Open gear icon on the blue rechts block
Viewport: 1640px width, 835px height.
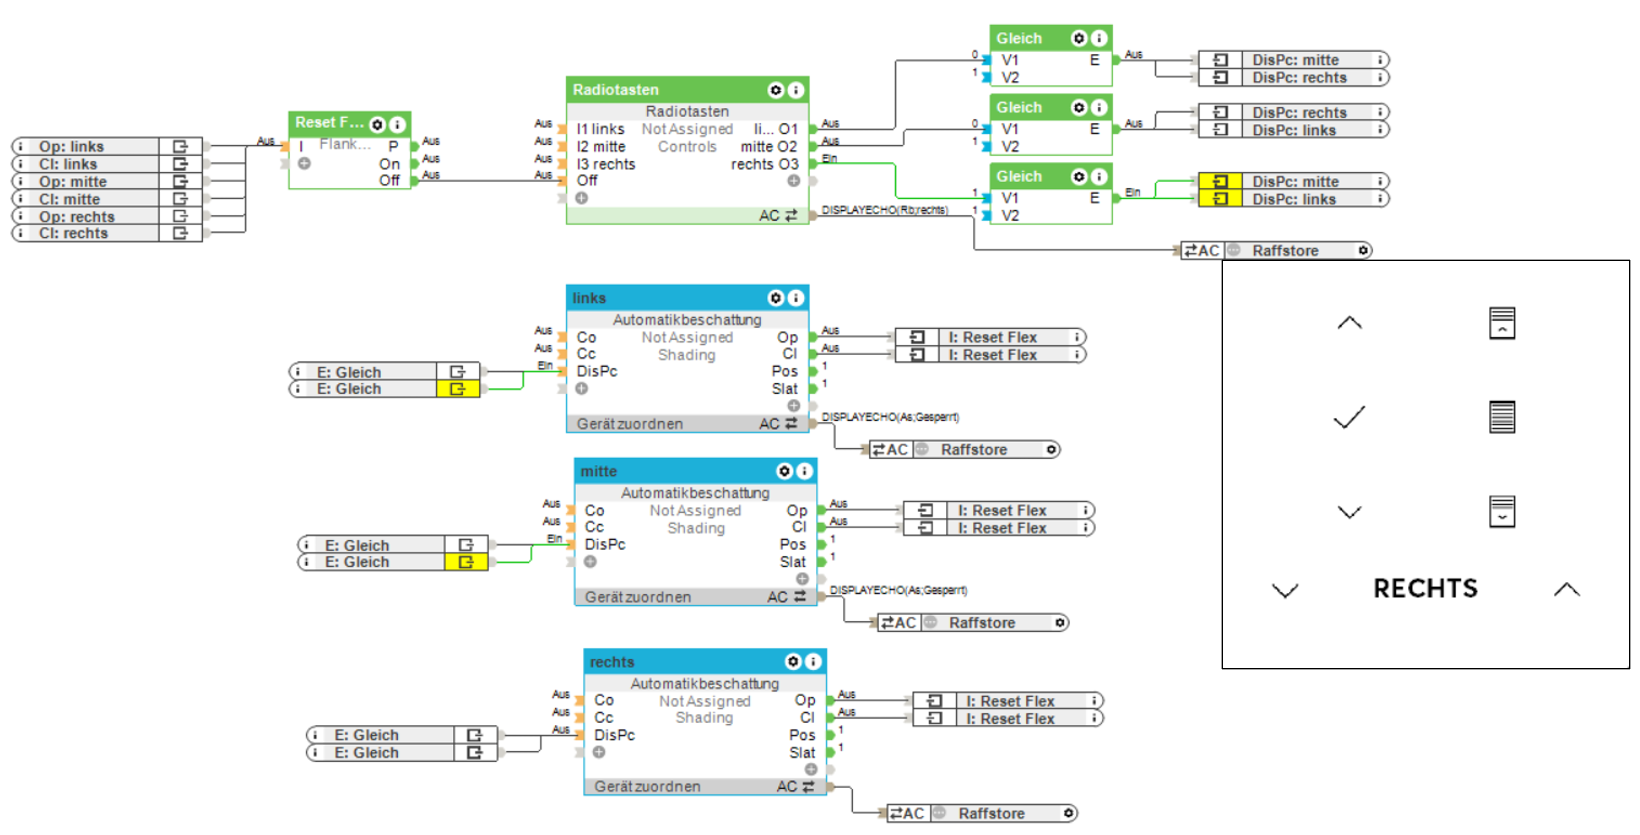793,662
